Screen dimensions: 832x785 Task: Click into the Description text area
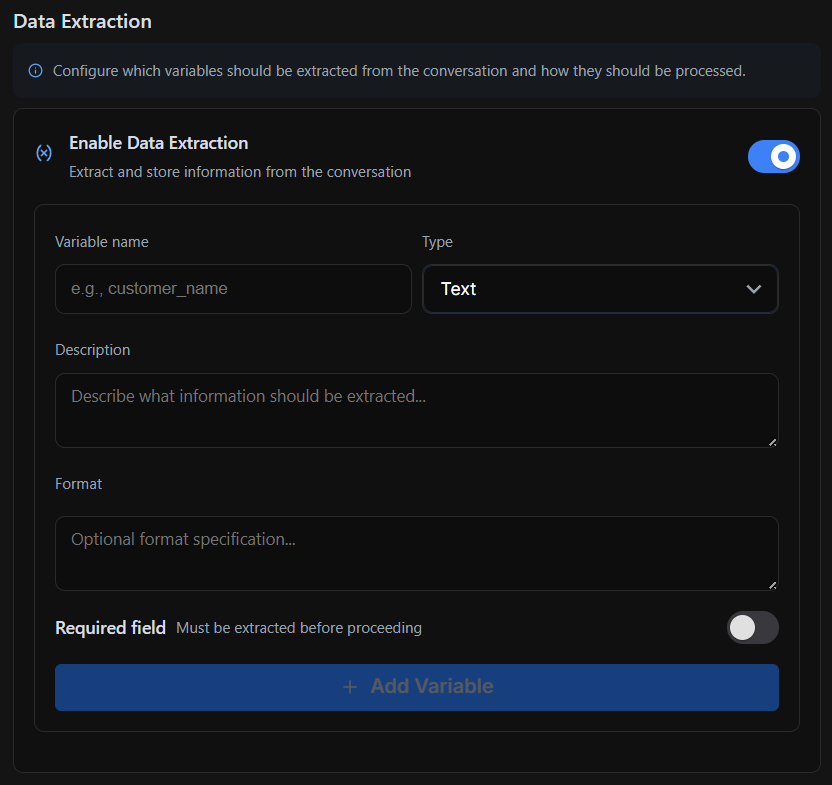[x=416, y=410]
